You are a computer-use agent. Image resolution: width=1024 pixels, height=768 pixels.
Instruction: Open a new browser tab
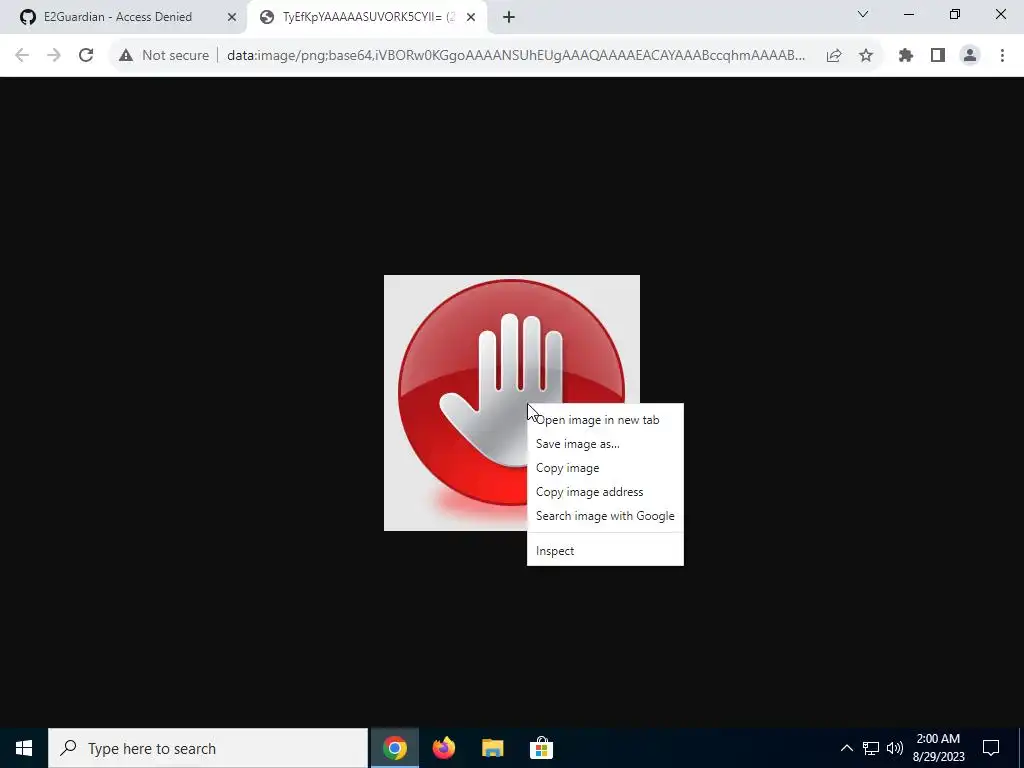[x=509, y=18]
